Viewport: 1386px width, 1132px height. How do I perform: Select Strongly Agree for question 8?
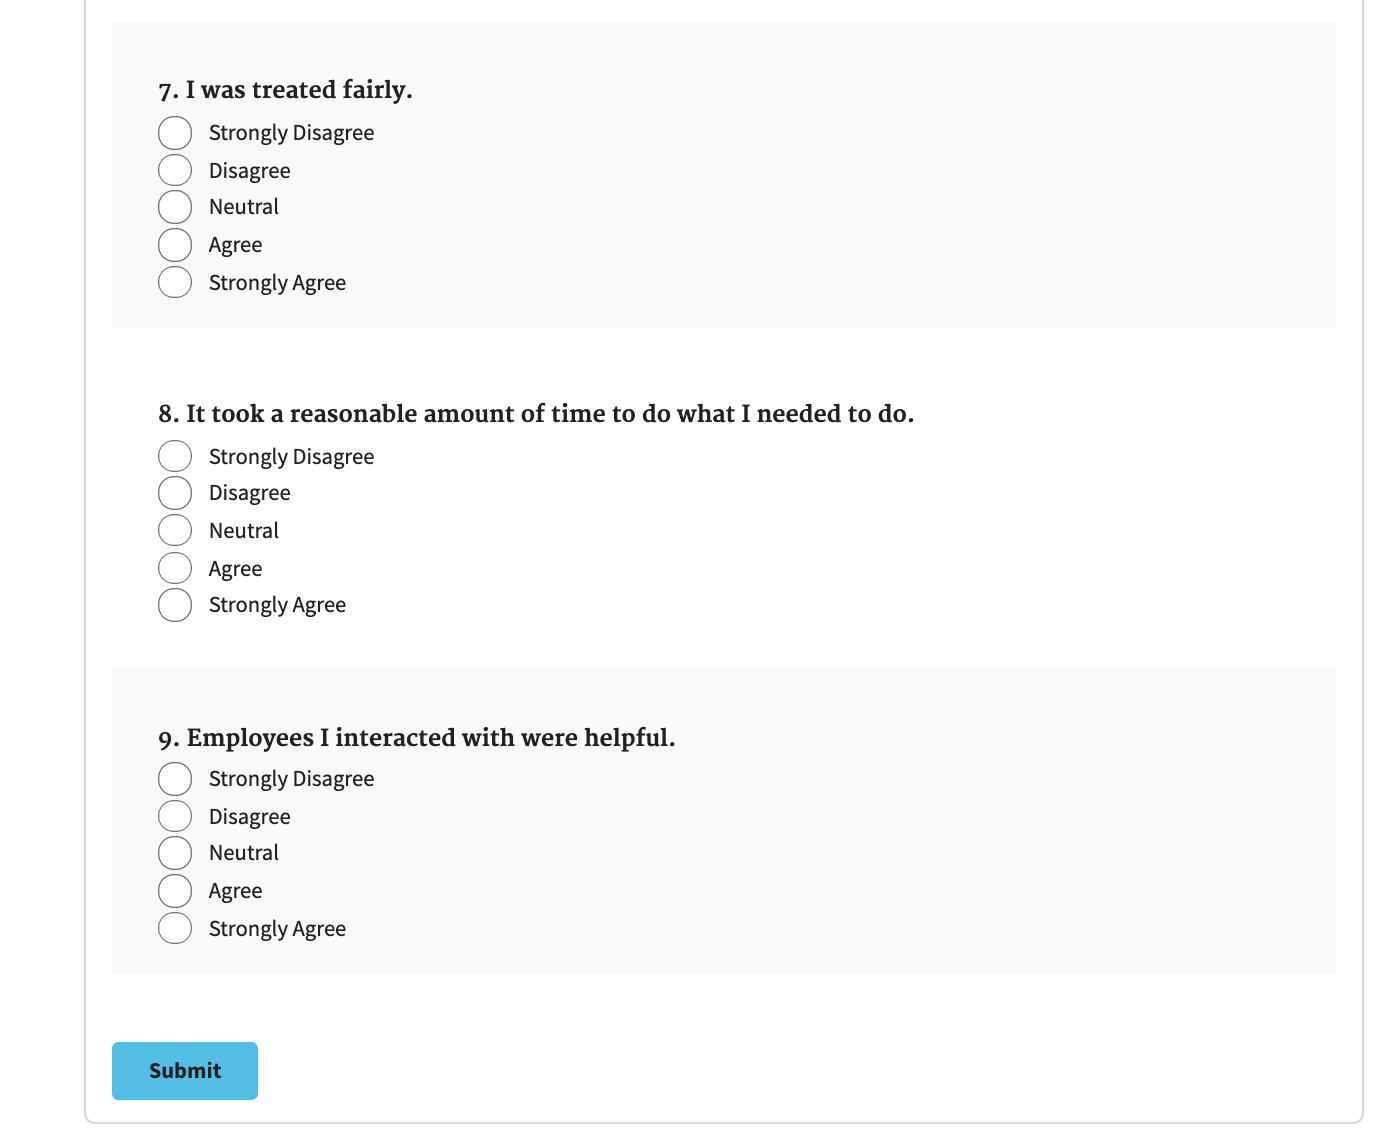[175, 605]
